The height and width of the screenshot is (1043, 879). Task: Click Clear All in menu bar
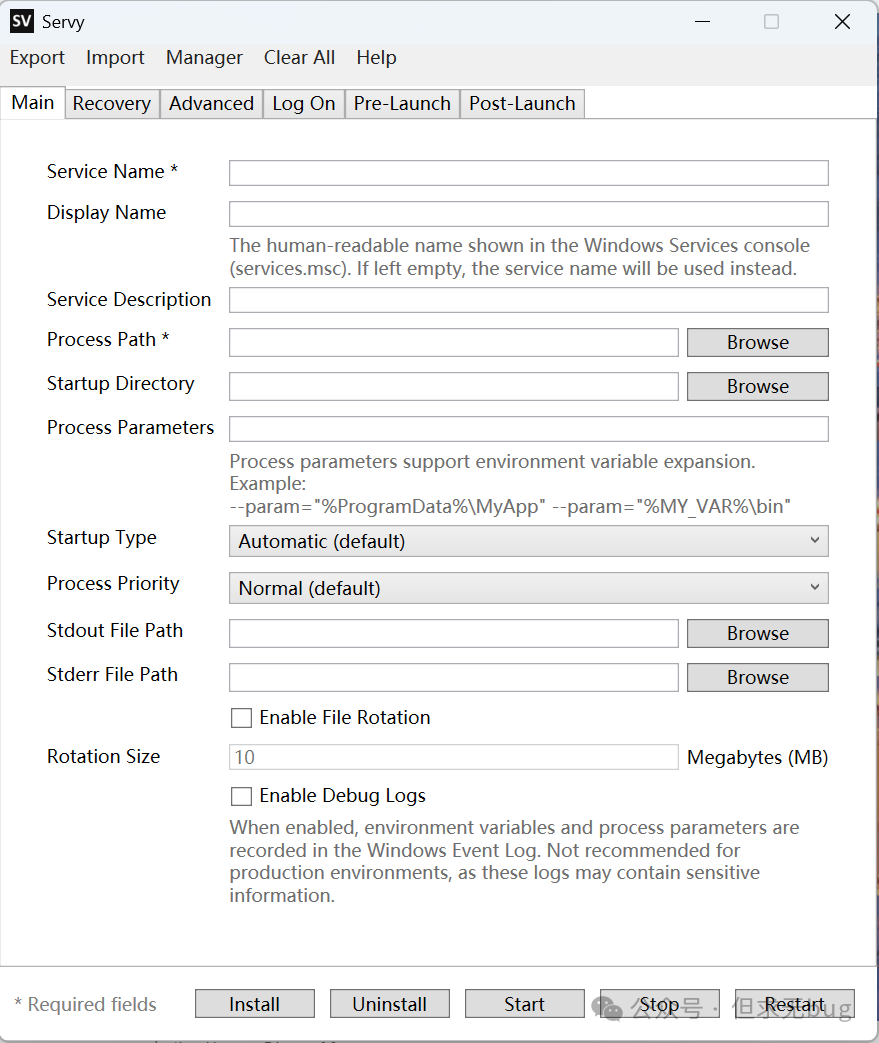pos(299,58)
